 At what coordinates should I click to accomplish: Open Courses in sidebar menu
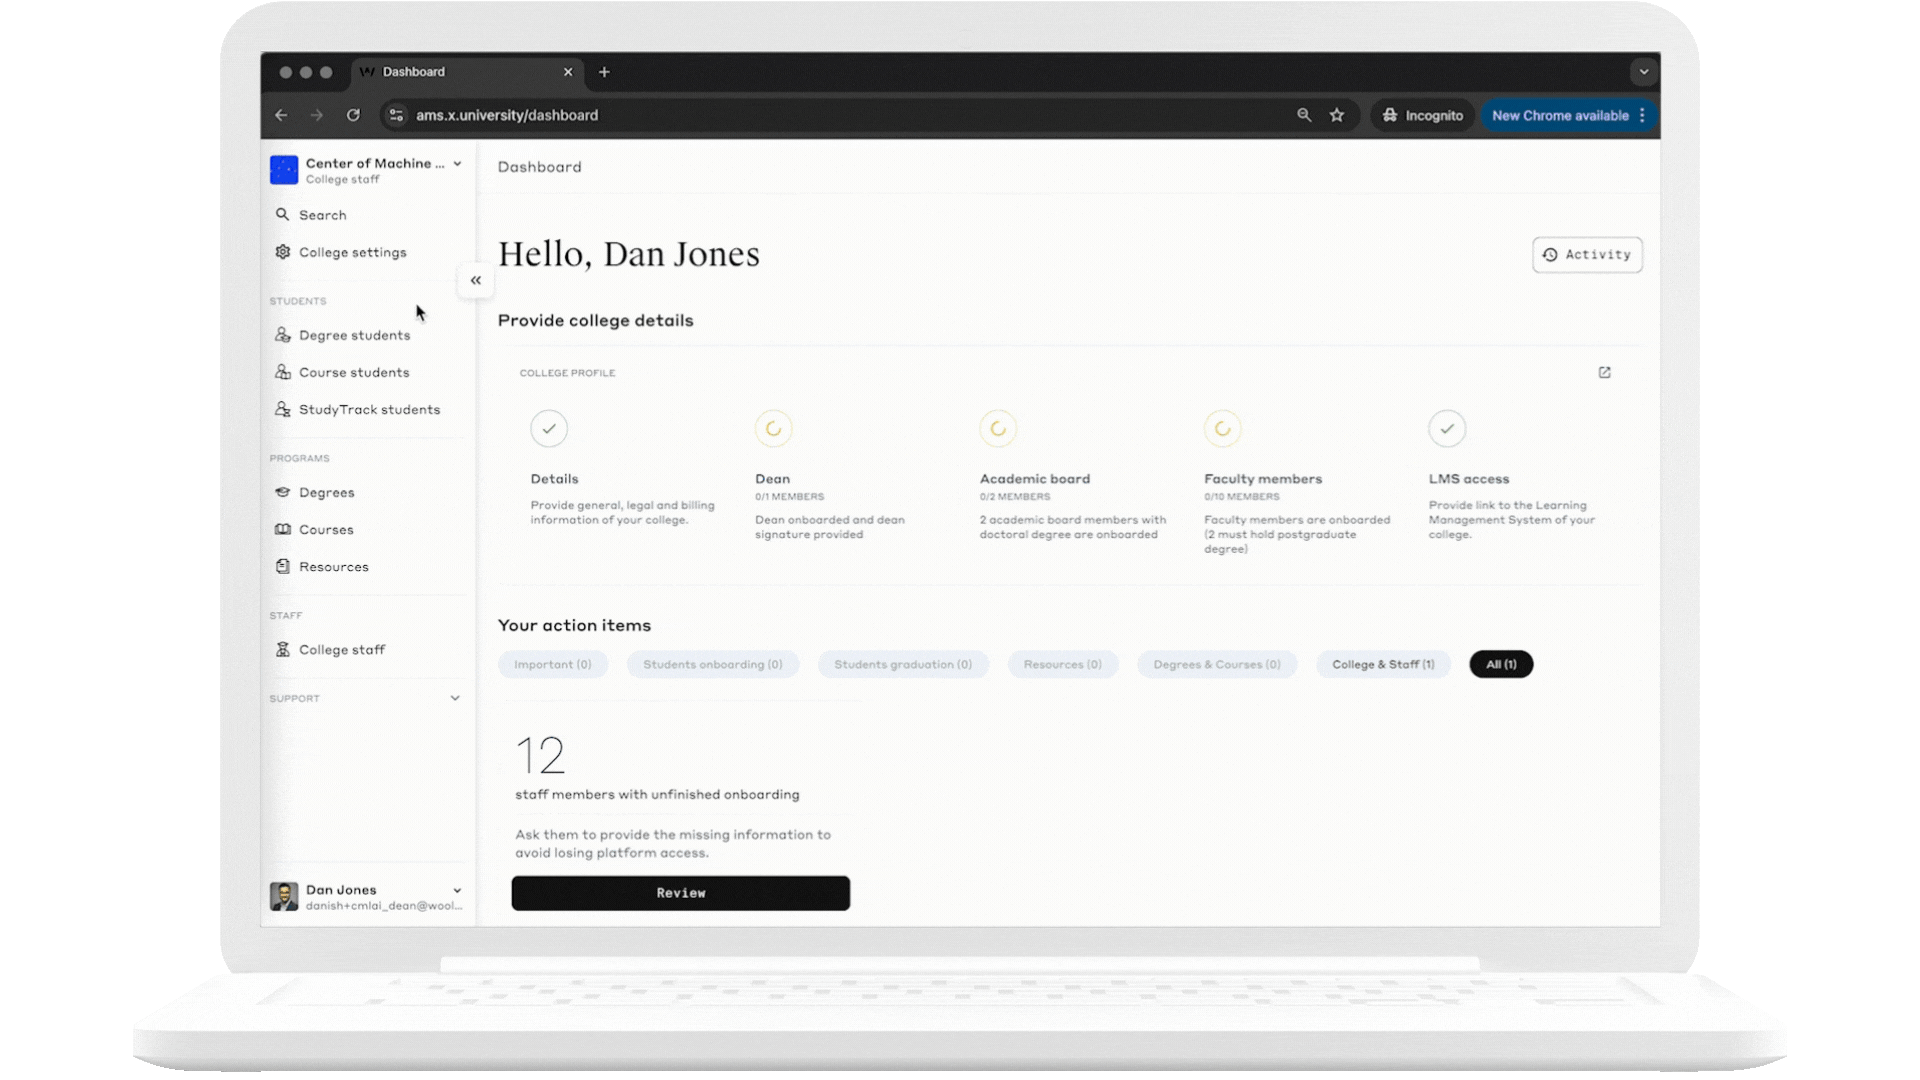tap(326, 530)
